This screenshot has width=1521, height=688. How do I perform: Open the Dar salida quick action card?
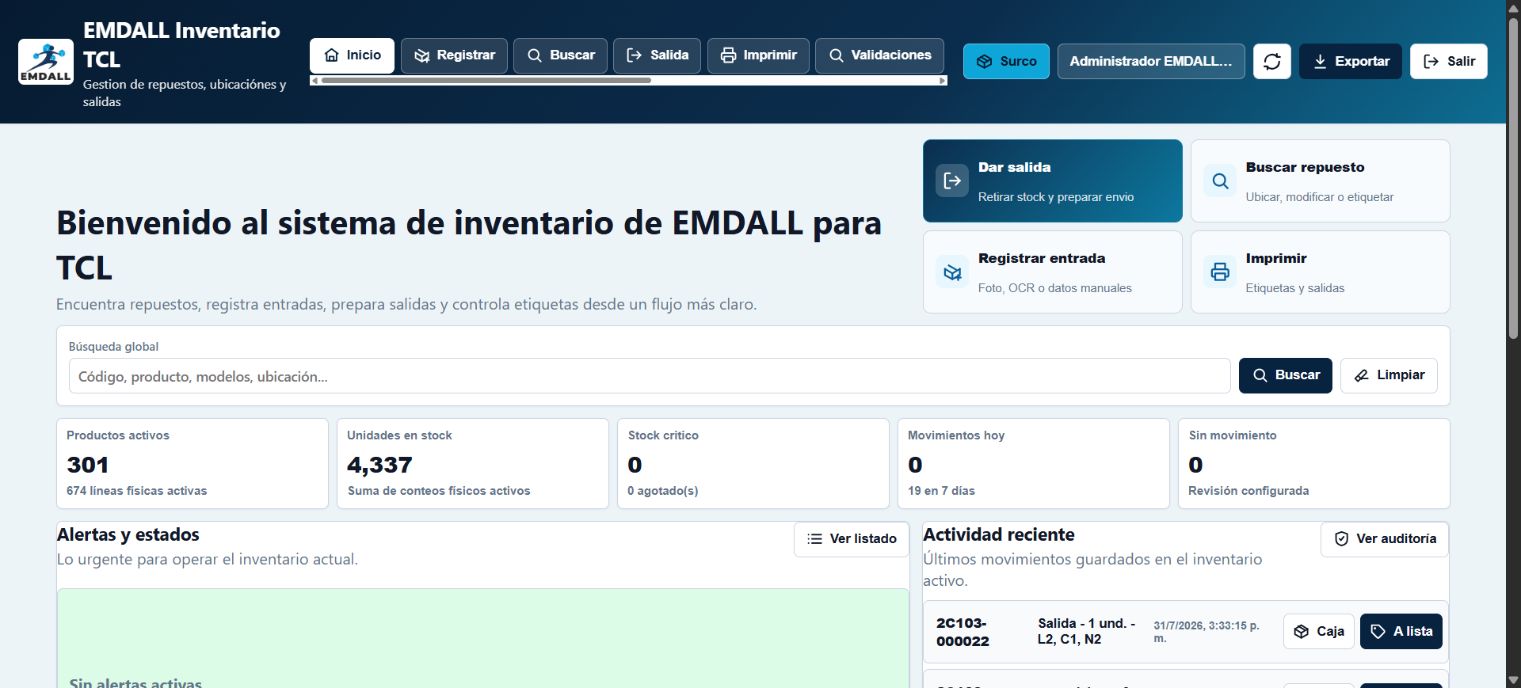tap(1052, 181)
